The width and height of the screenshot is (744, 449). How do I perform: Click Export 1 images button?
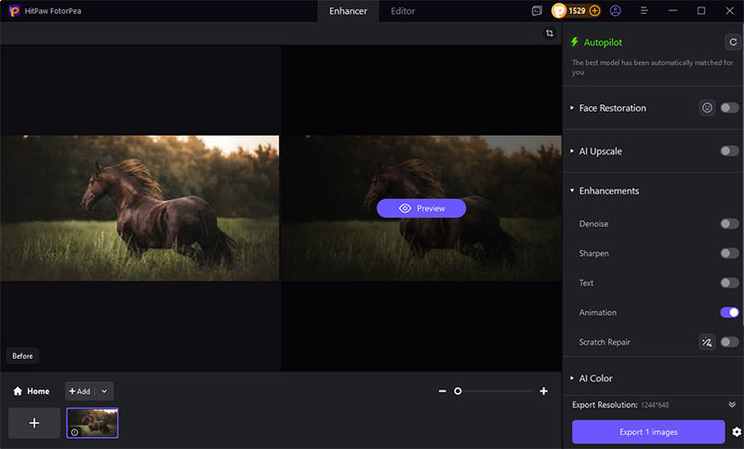click(x=648, y=432)
